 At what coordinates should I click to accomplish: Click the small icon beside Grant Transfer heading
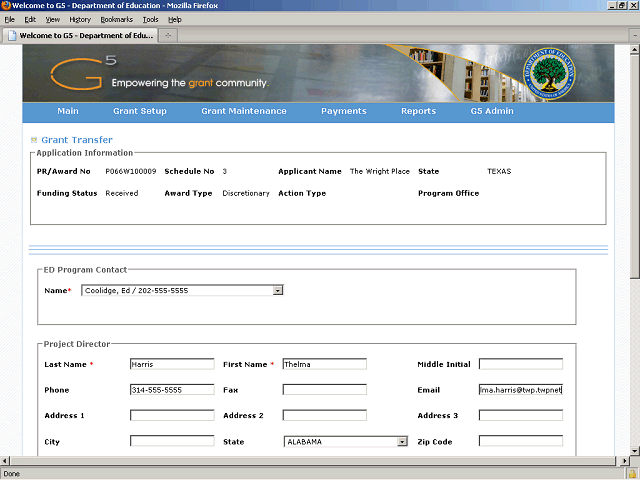pyautogui.click(x=34, y=140)
